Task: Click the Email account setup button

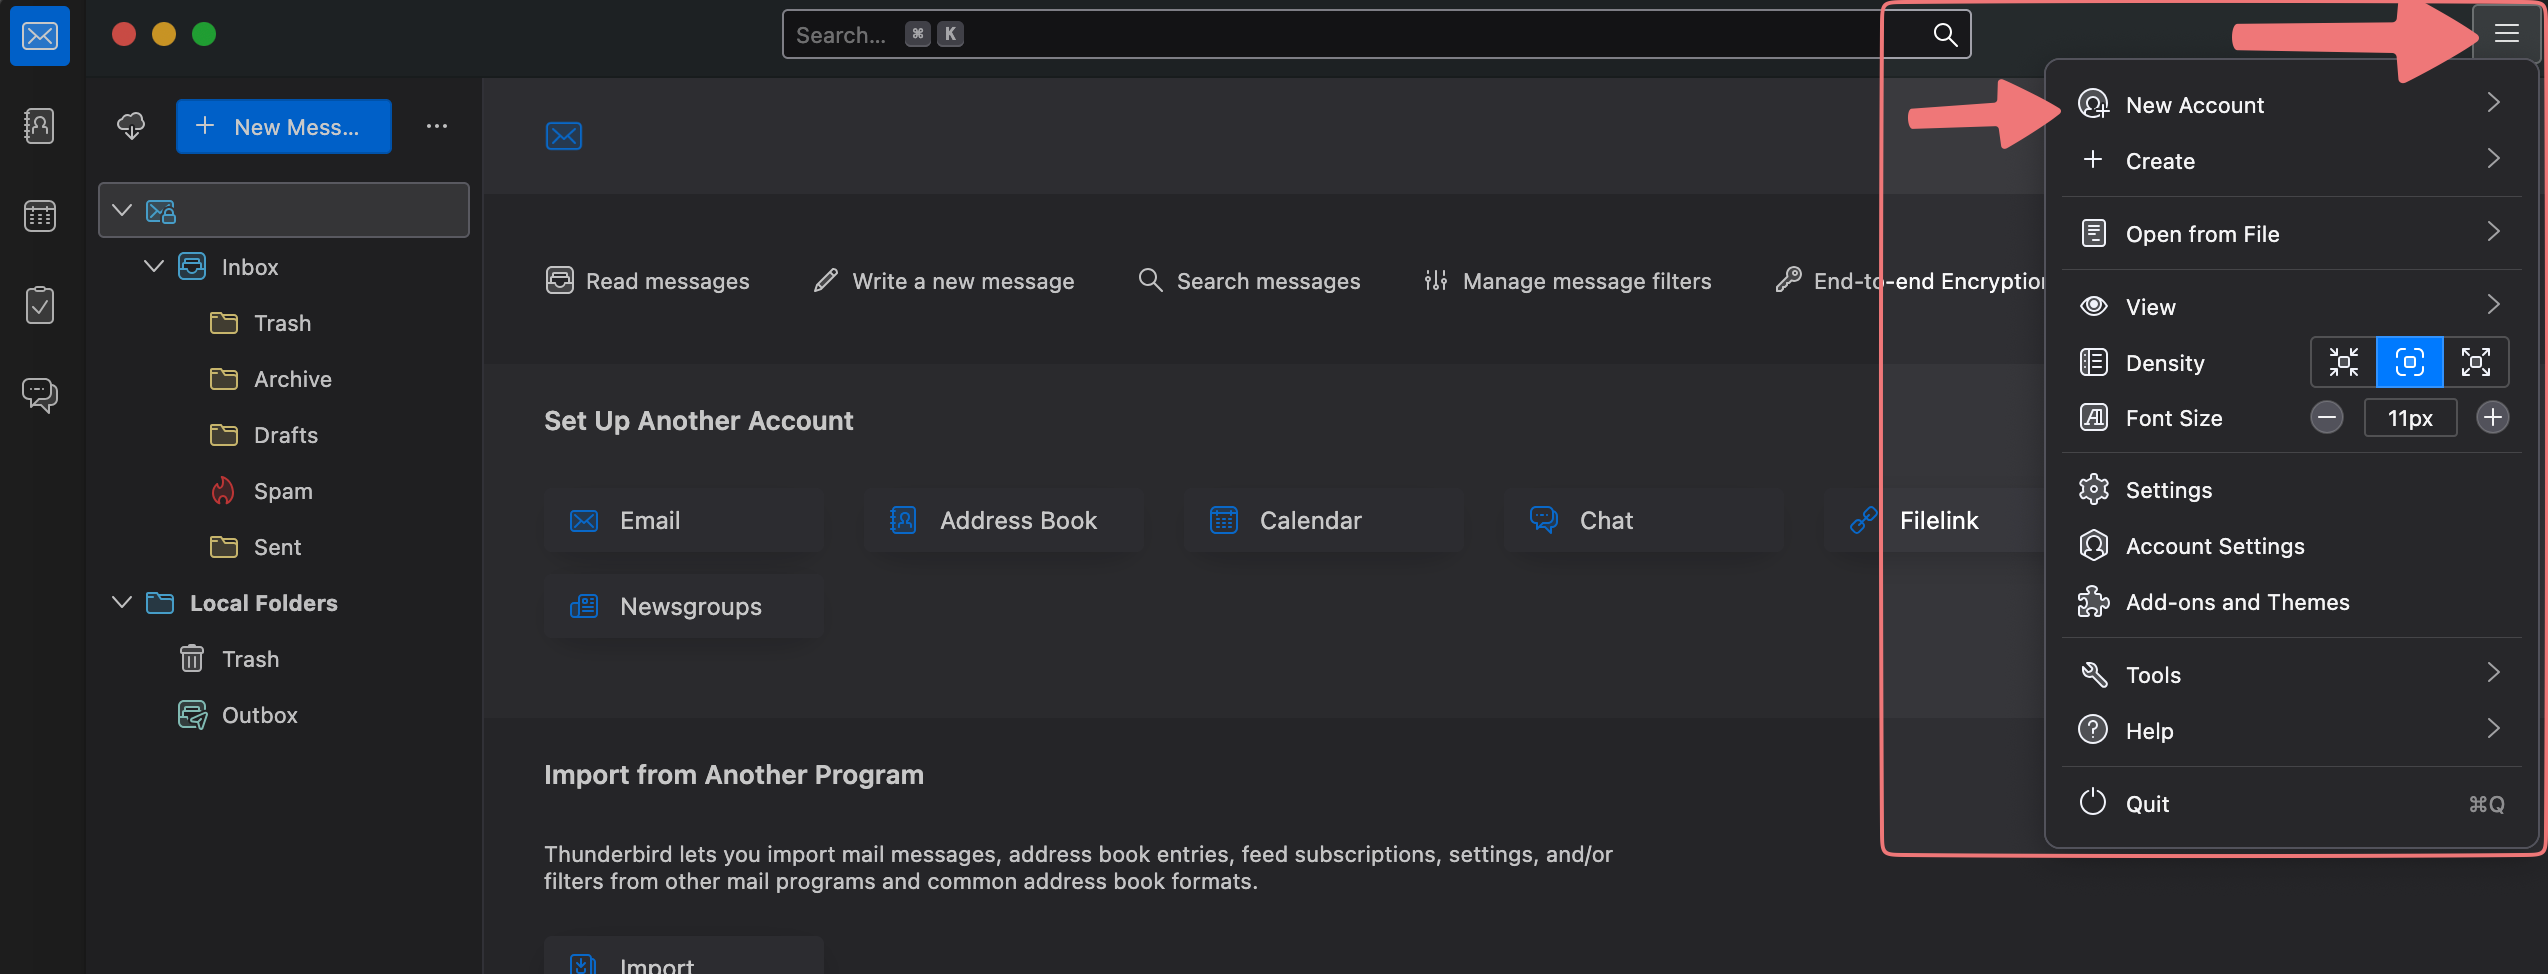Action: coord(684,520)
